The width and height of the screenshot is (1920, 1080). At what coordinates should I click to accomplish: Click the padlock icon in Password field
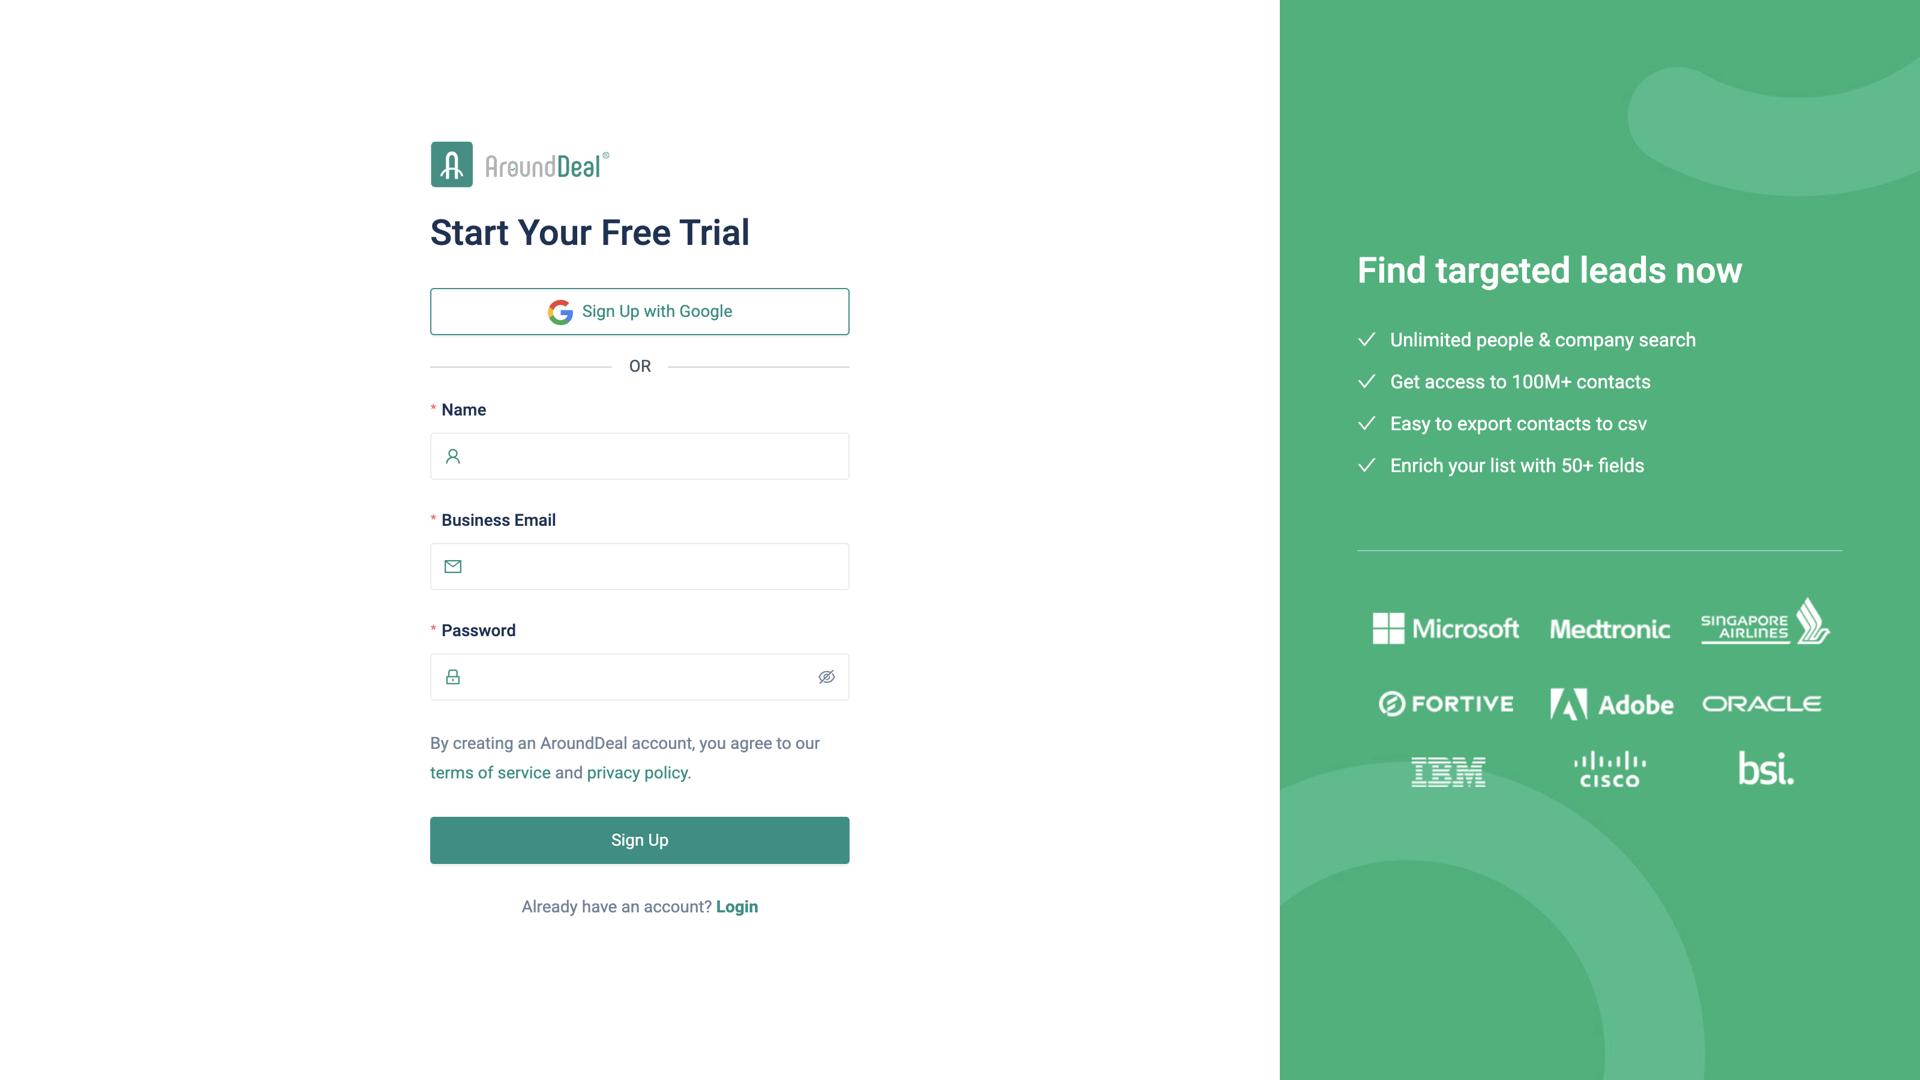[453, 677]
